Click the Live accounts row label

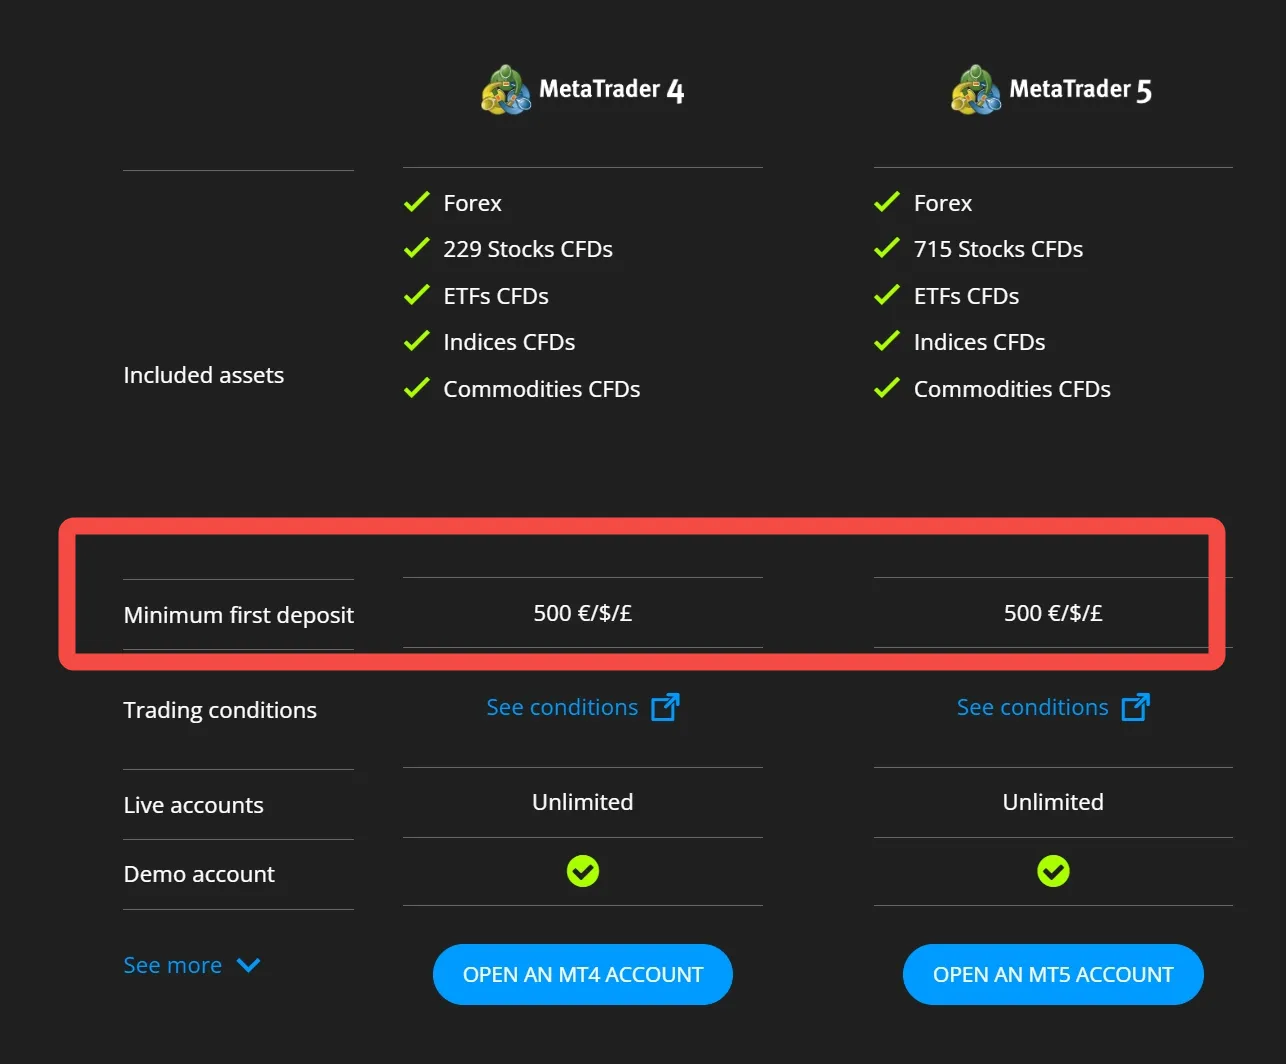coord(194,805)
